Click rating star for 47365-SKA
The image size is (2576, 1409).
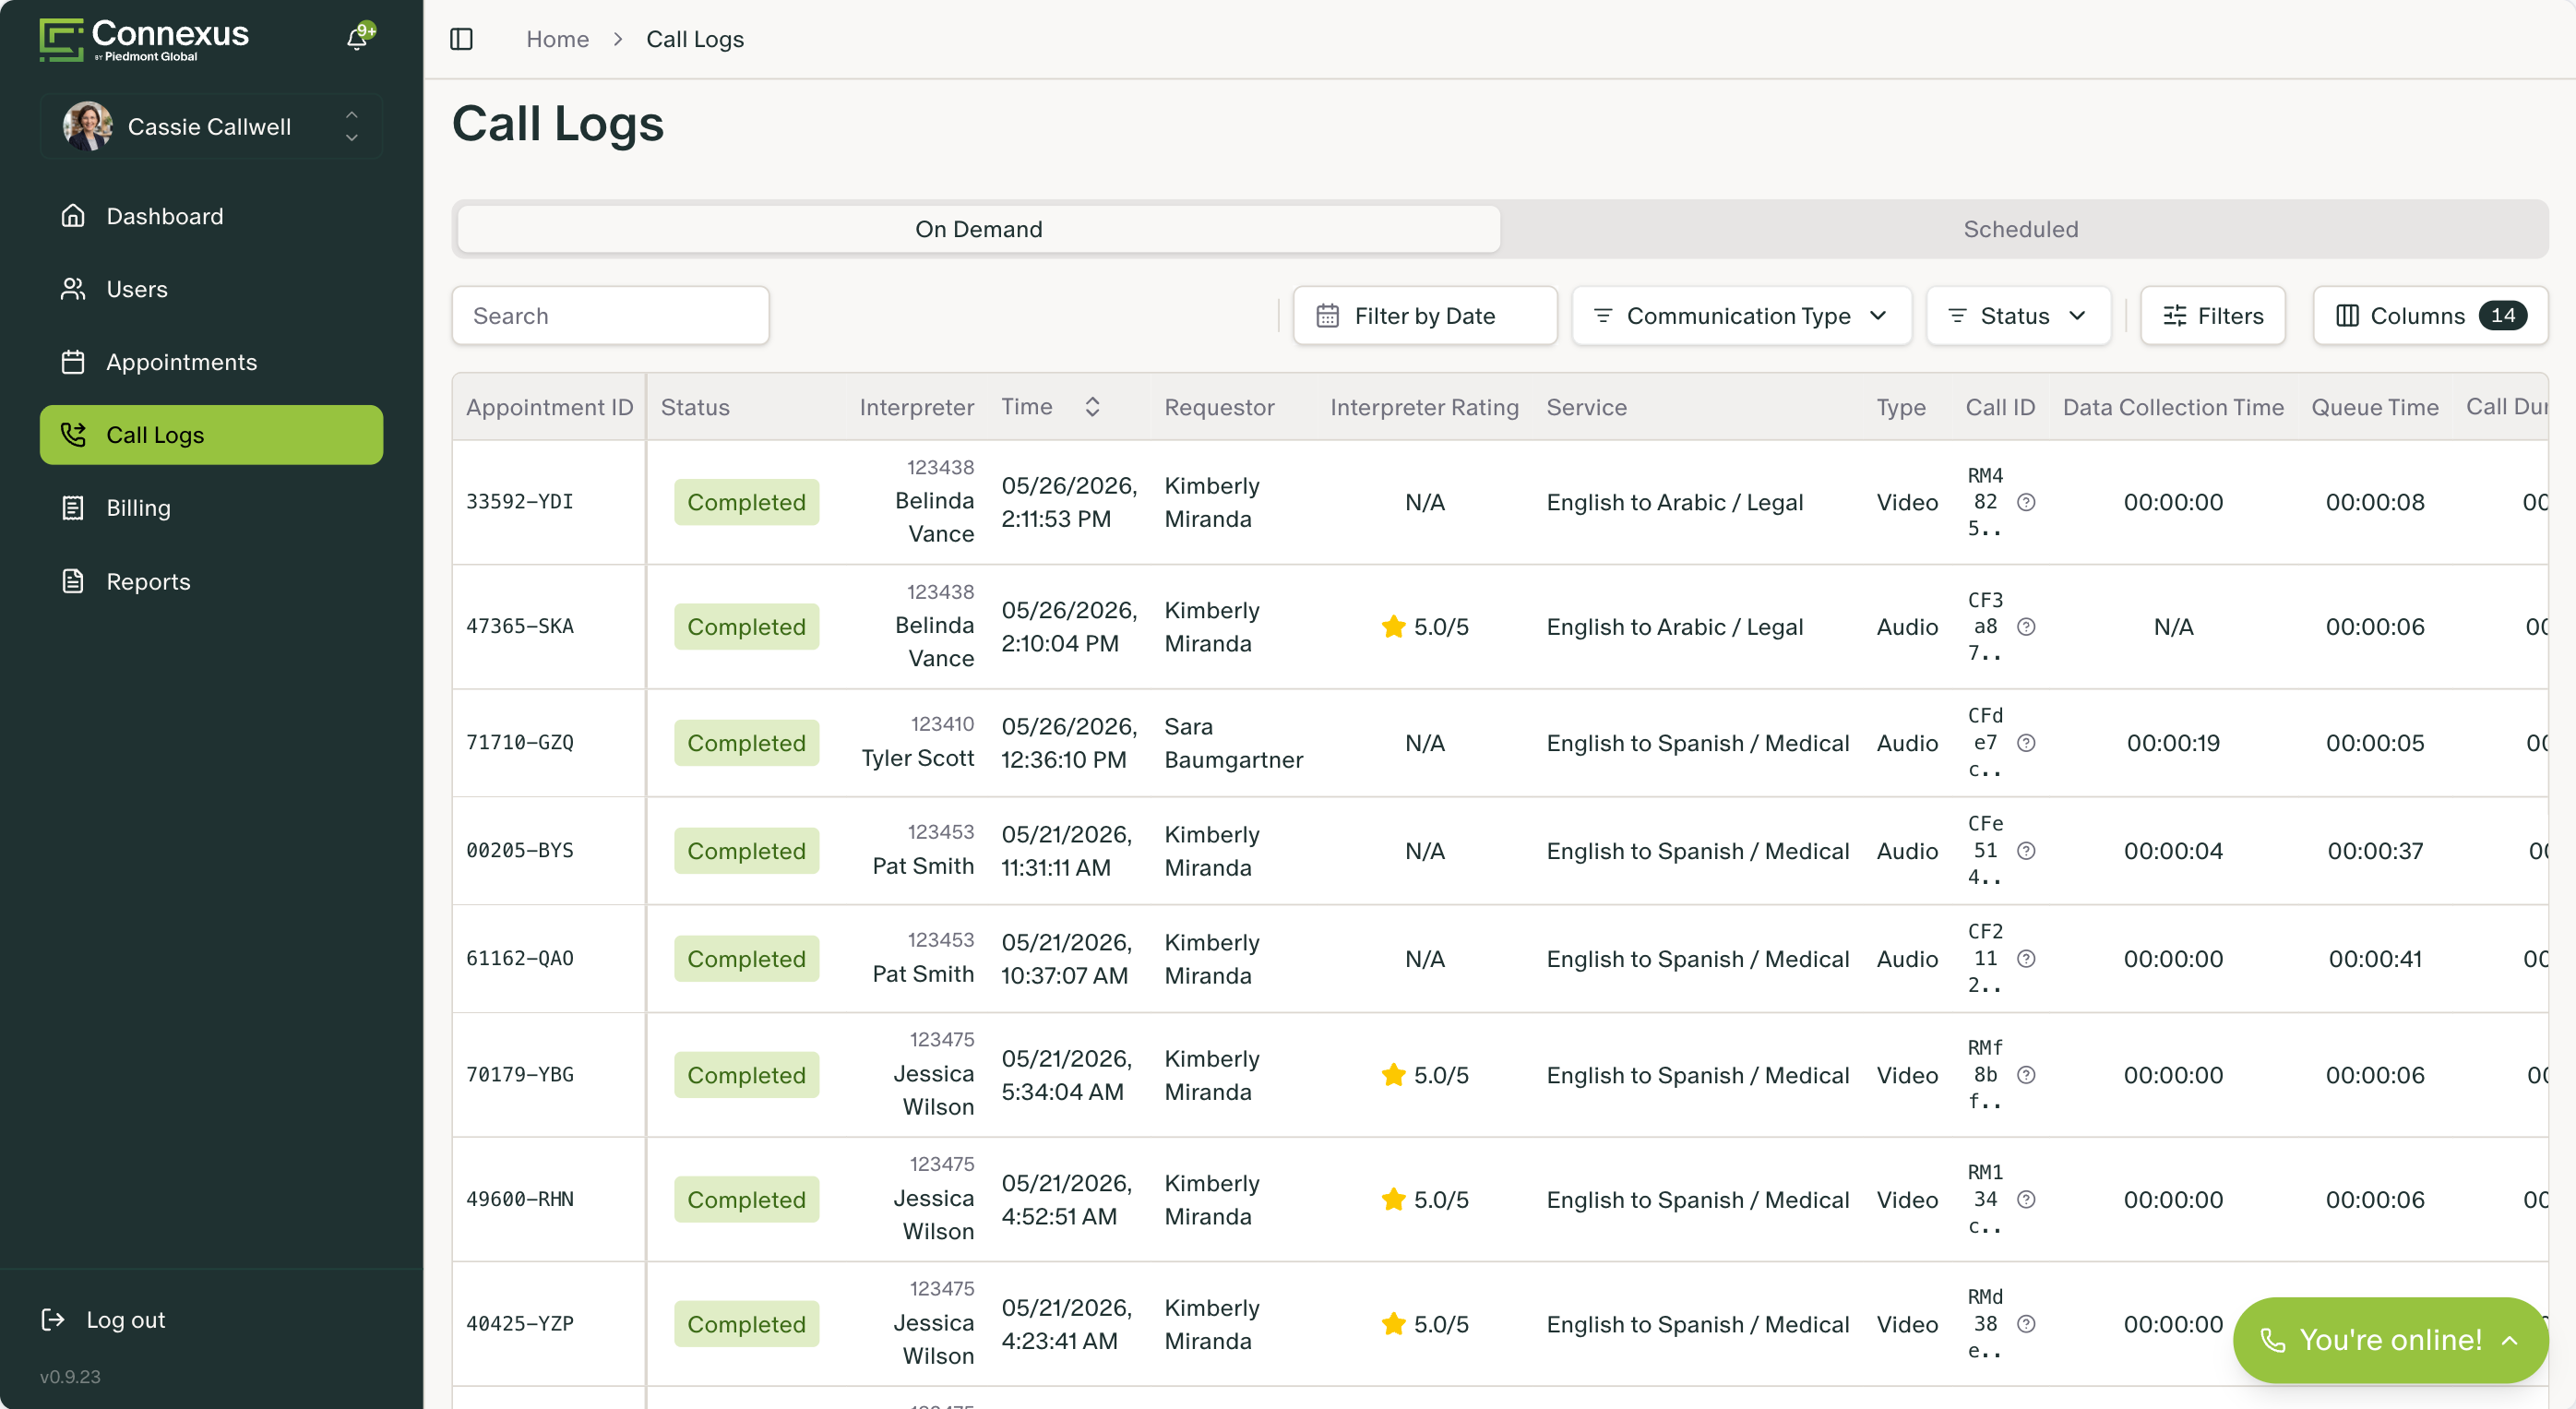click(x=1393, y=626)
